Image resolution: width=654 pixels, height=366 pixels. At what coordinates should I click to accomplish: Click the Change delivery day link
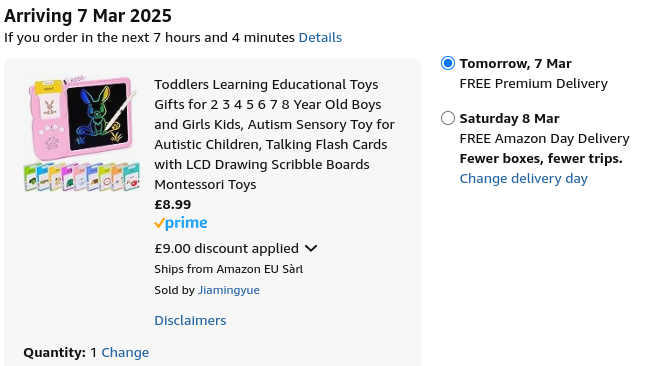pos(523,178)
